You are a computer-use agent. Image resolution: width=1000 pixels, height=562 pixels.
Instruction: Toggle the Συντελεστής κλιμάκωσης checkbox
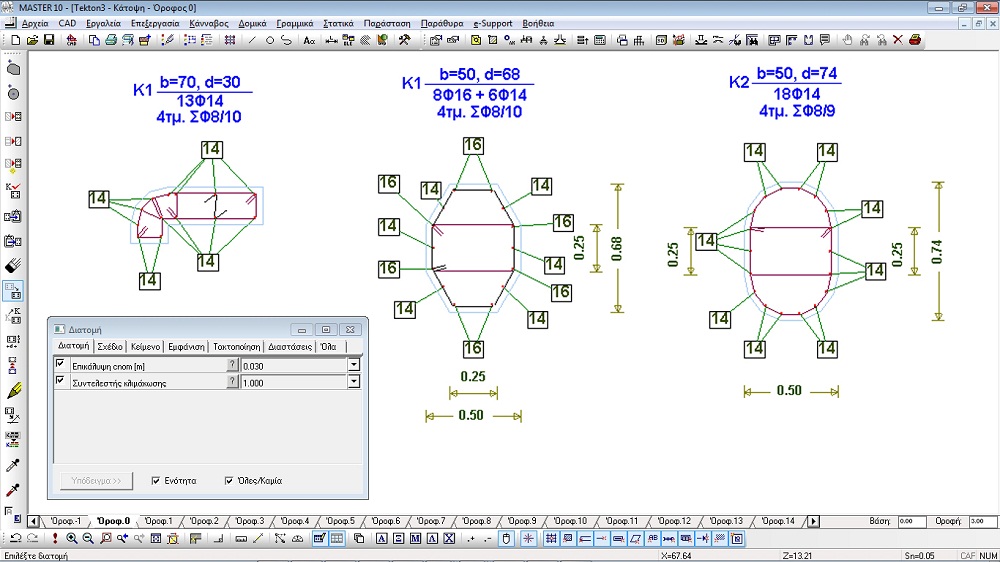pyautogui.click(x=60, y=380)
